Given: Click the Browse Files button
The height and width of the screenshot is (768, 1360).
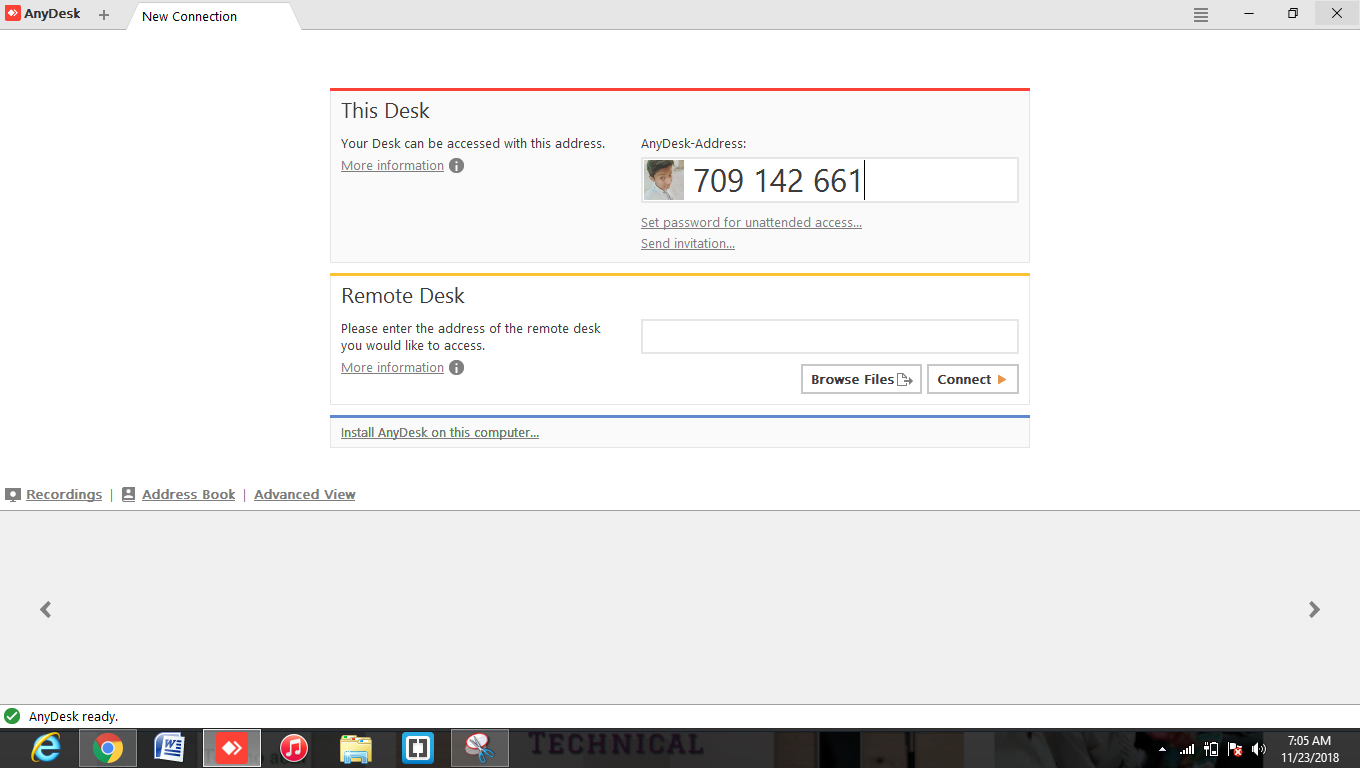Looking at the screenshot, I should point(860,379).
